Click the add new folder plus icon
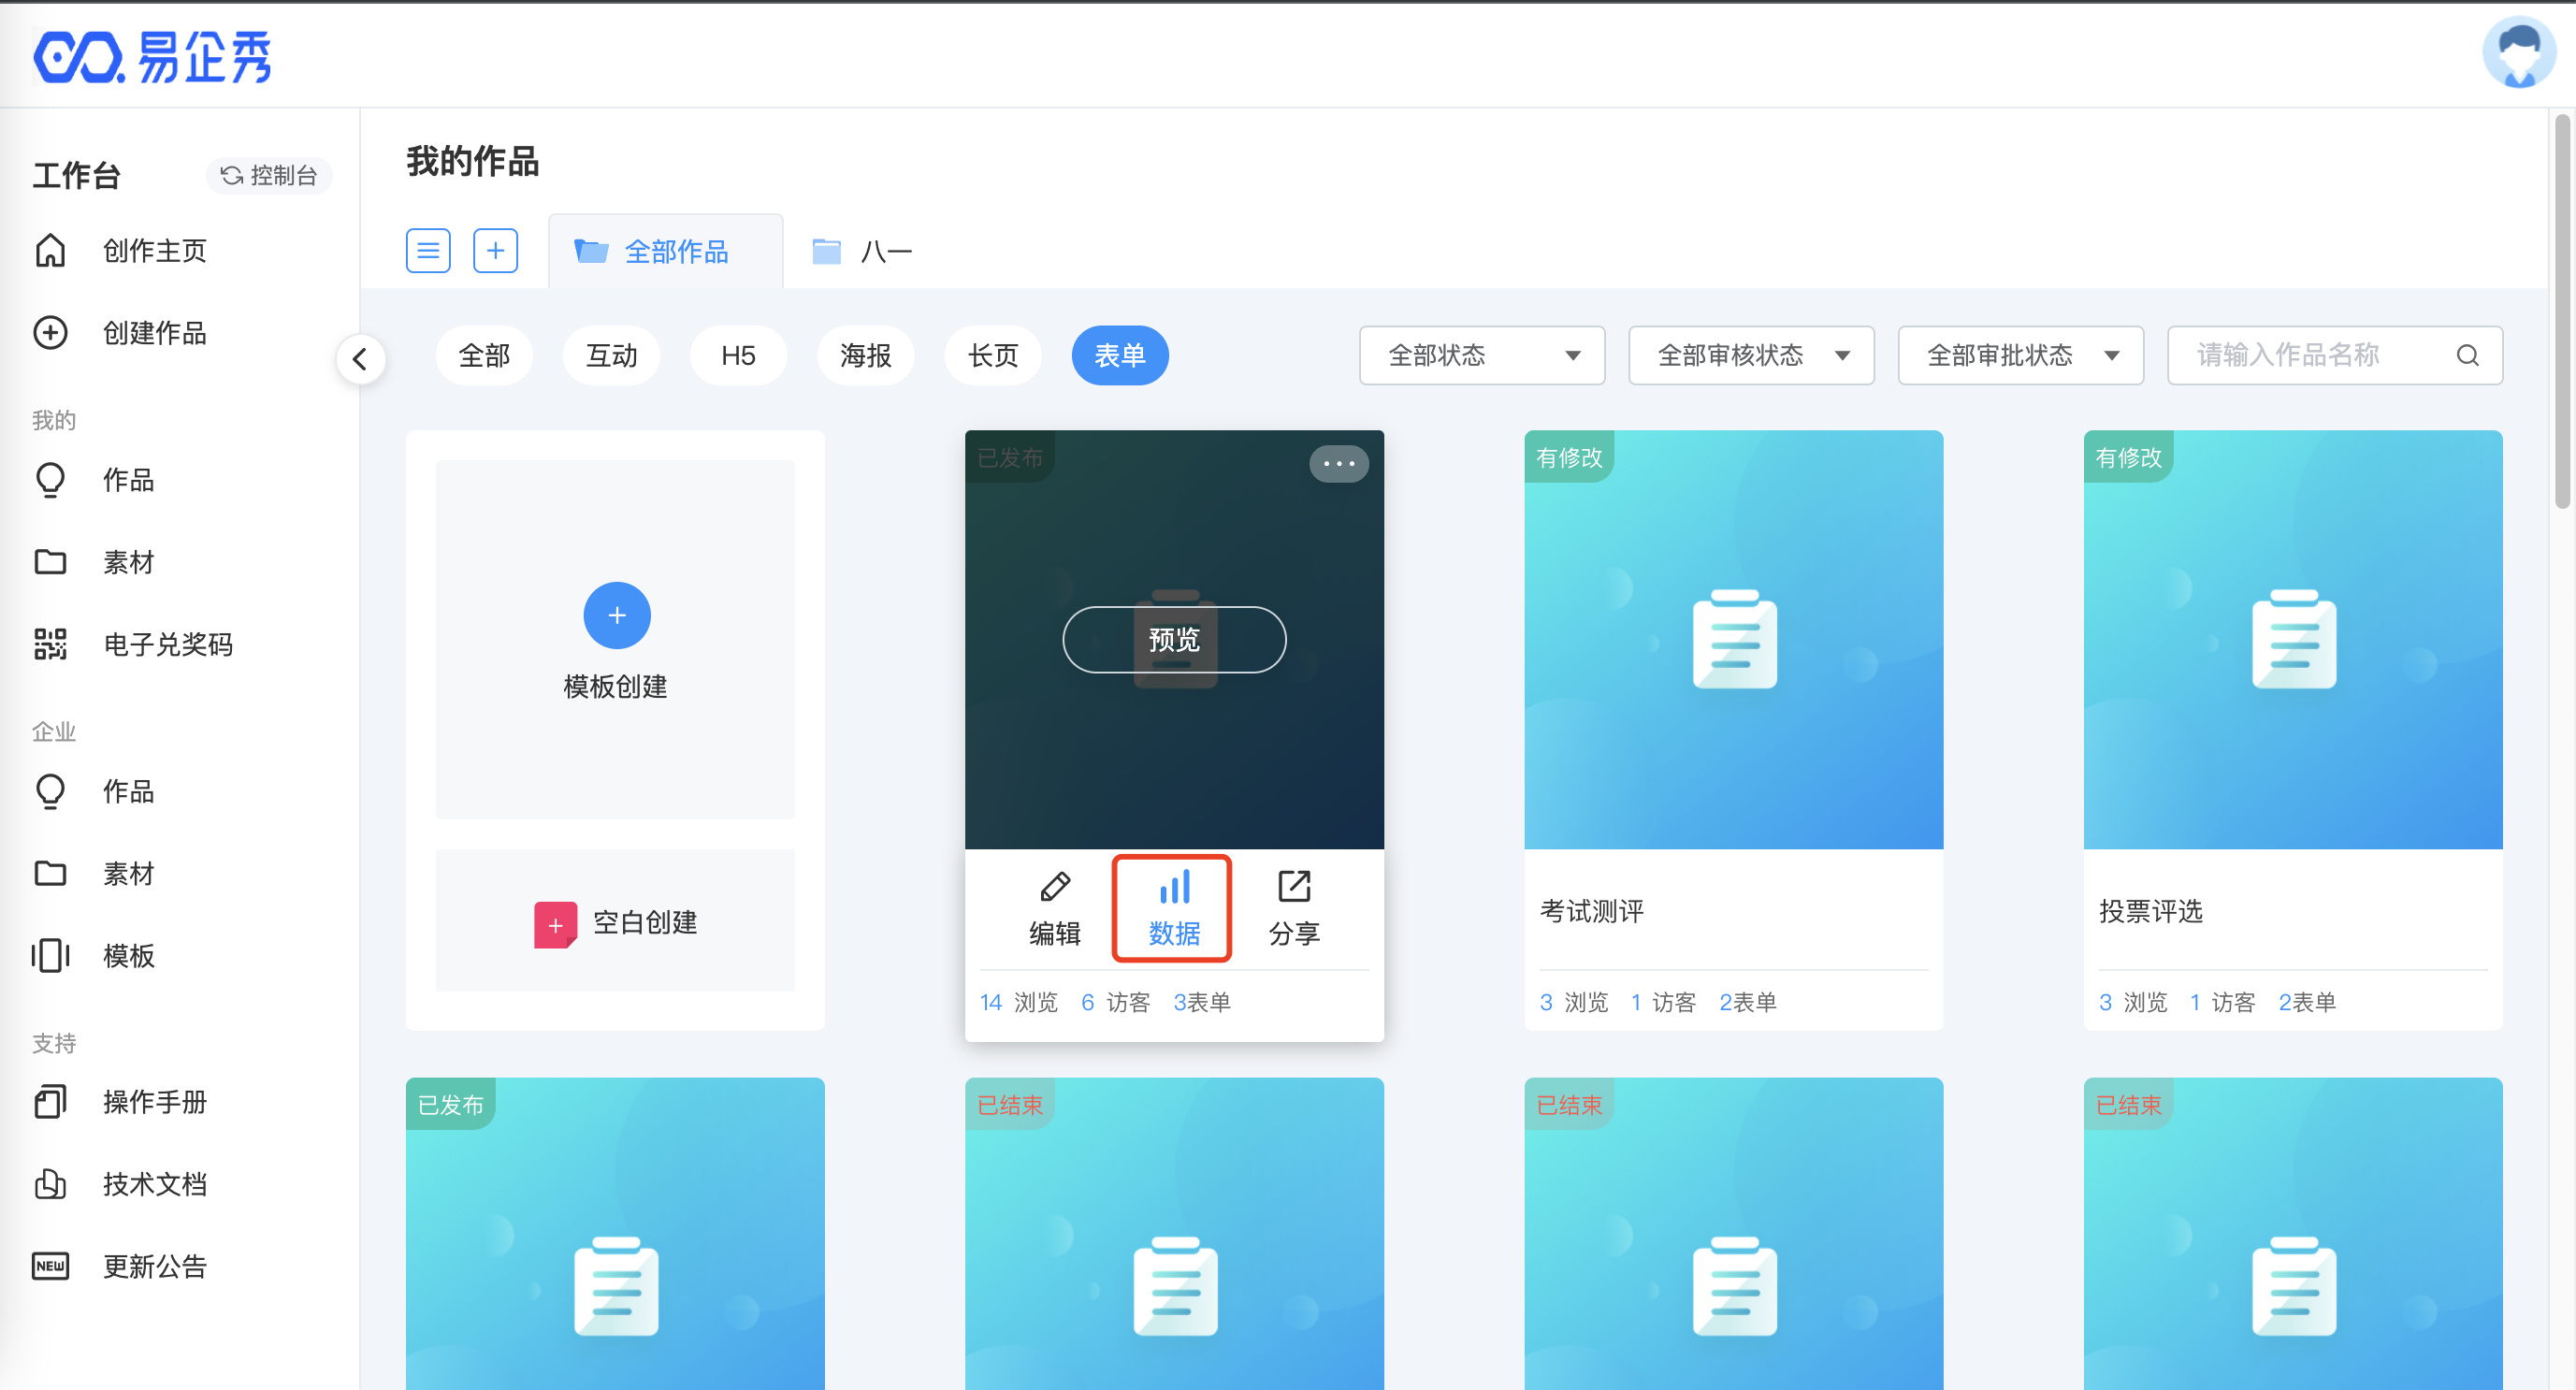2576x1390 pixels. 495,250
